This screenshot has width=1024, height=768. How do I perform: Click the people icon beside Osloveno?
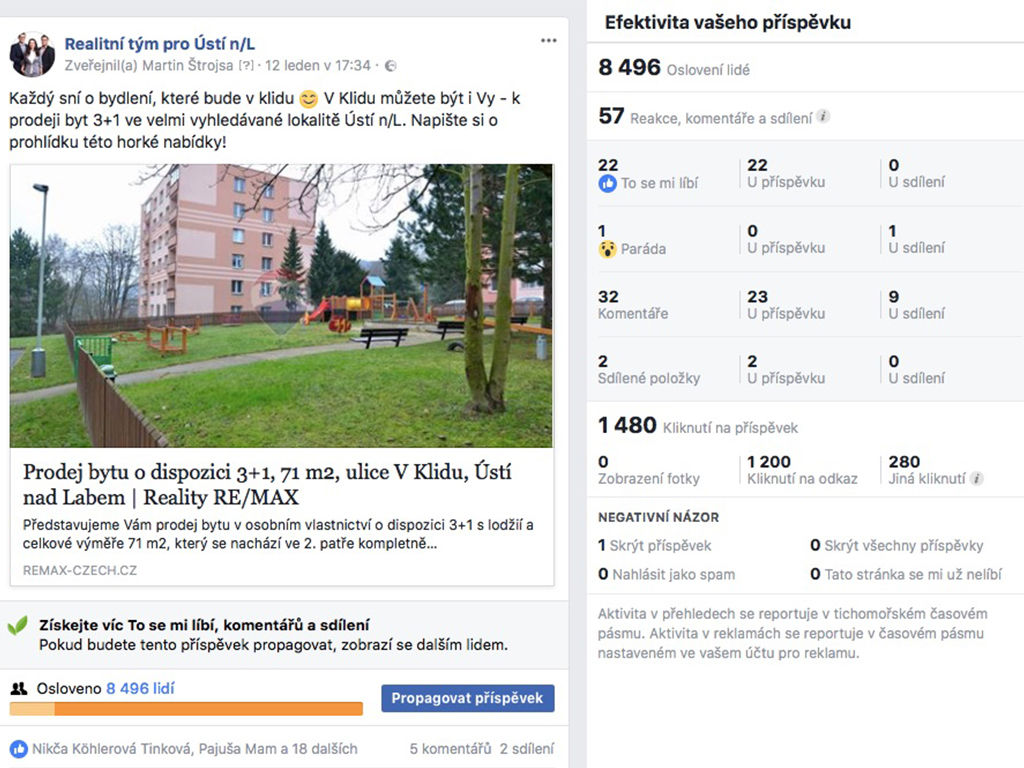19,688
